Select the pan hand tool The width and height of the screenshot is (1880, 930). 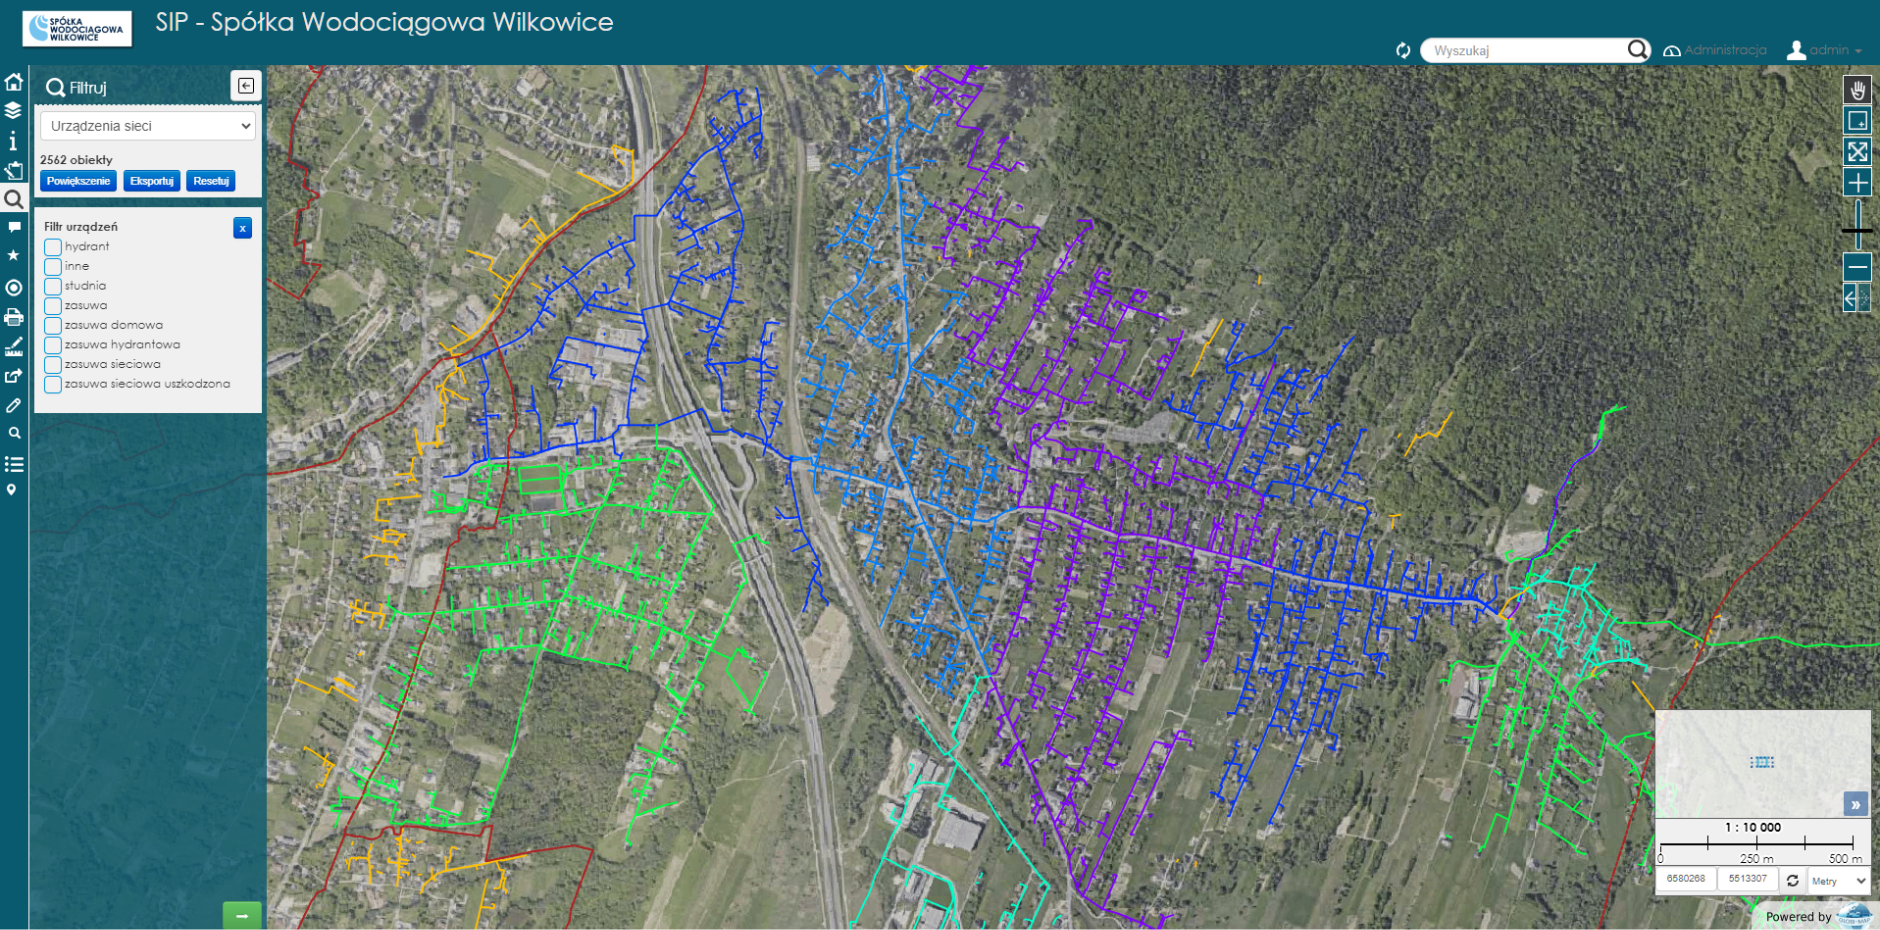1857,90
